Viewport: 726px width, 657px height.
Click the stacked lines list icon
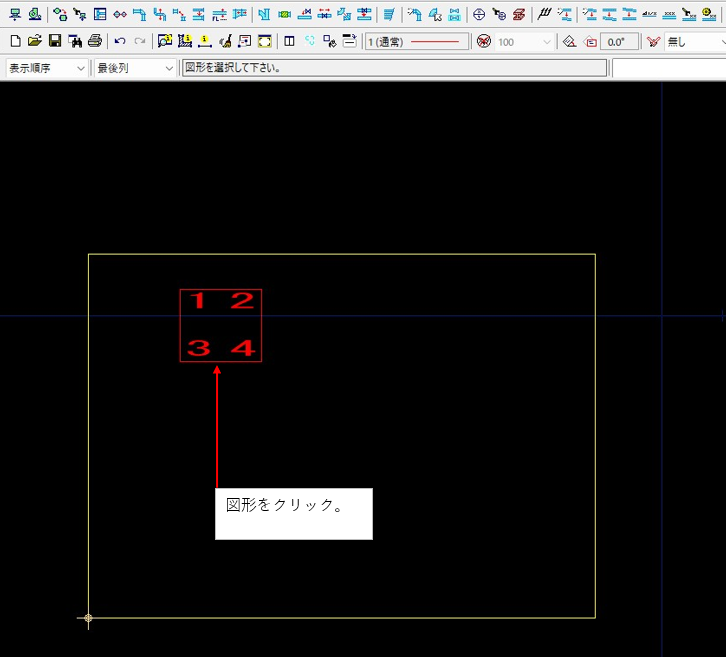[389, 15]
